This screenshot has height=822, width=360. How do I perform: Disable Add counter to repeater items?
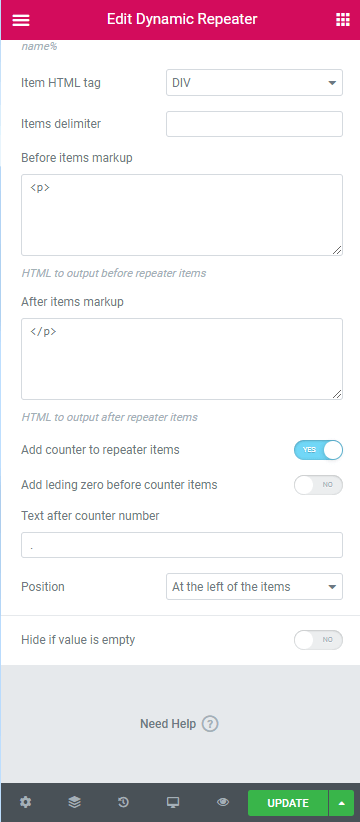(x=318, y=450)
